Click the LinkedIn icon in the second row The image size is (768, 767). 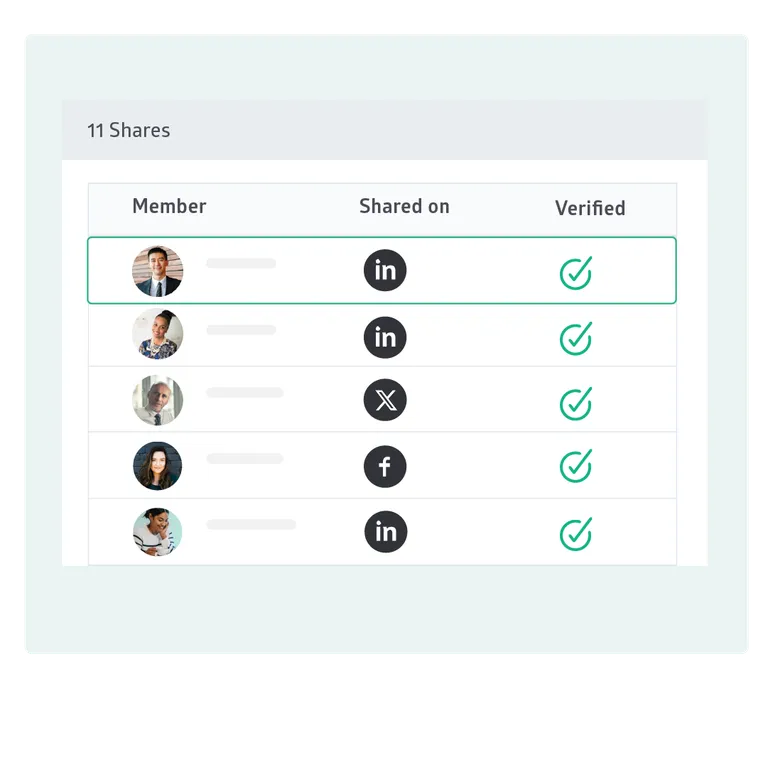point(385,337)
